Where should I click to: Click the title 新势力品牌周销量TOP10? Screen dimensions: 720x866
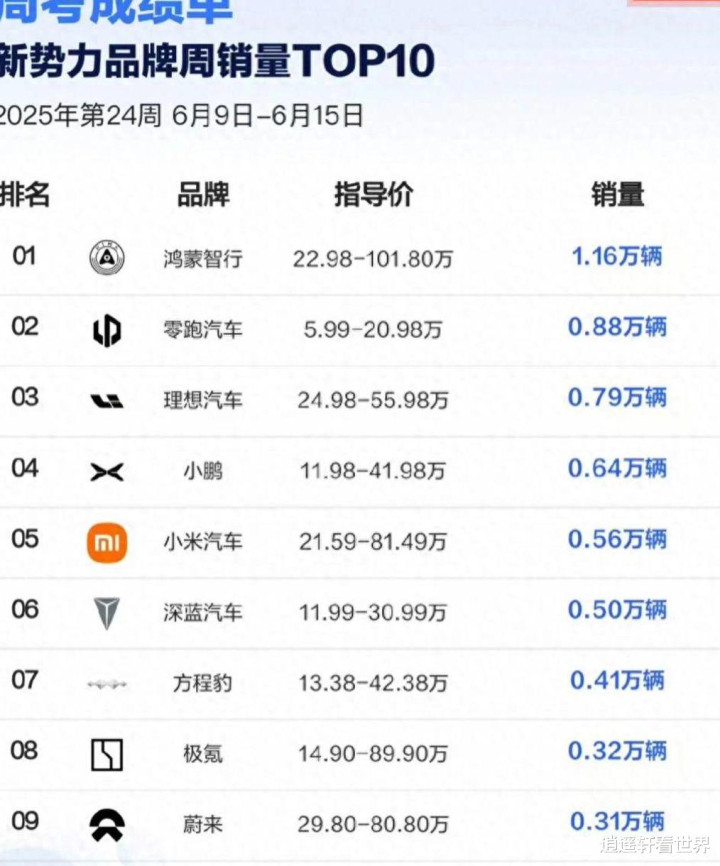pos(217,60)
